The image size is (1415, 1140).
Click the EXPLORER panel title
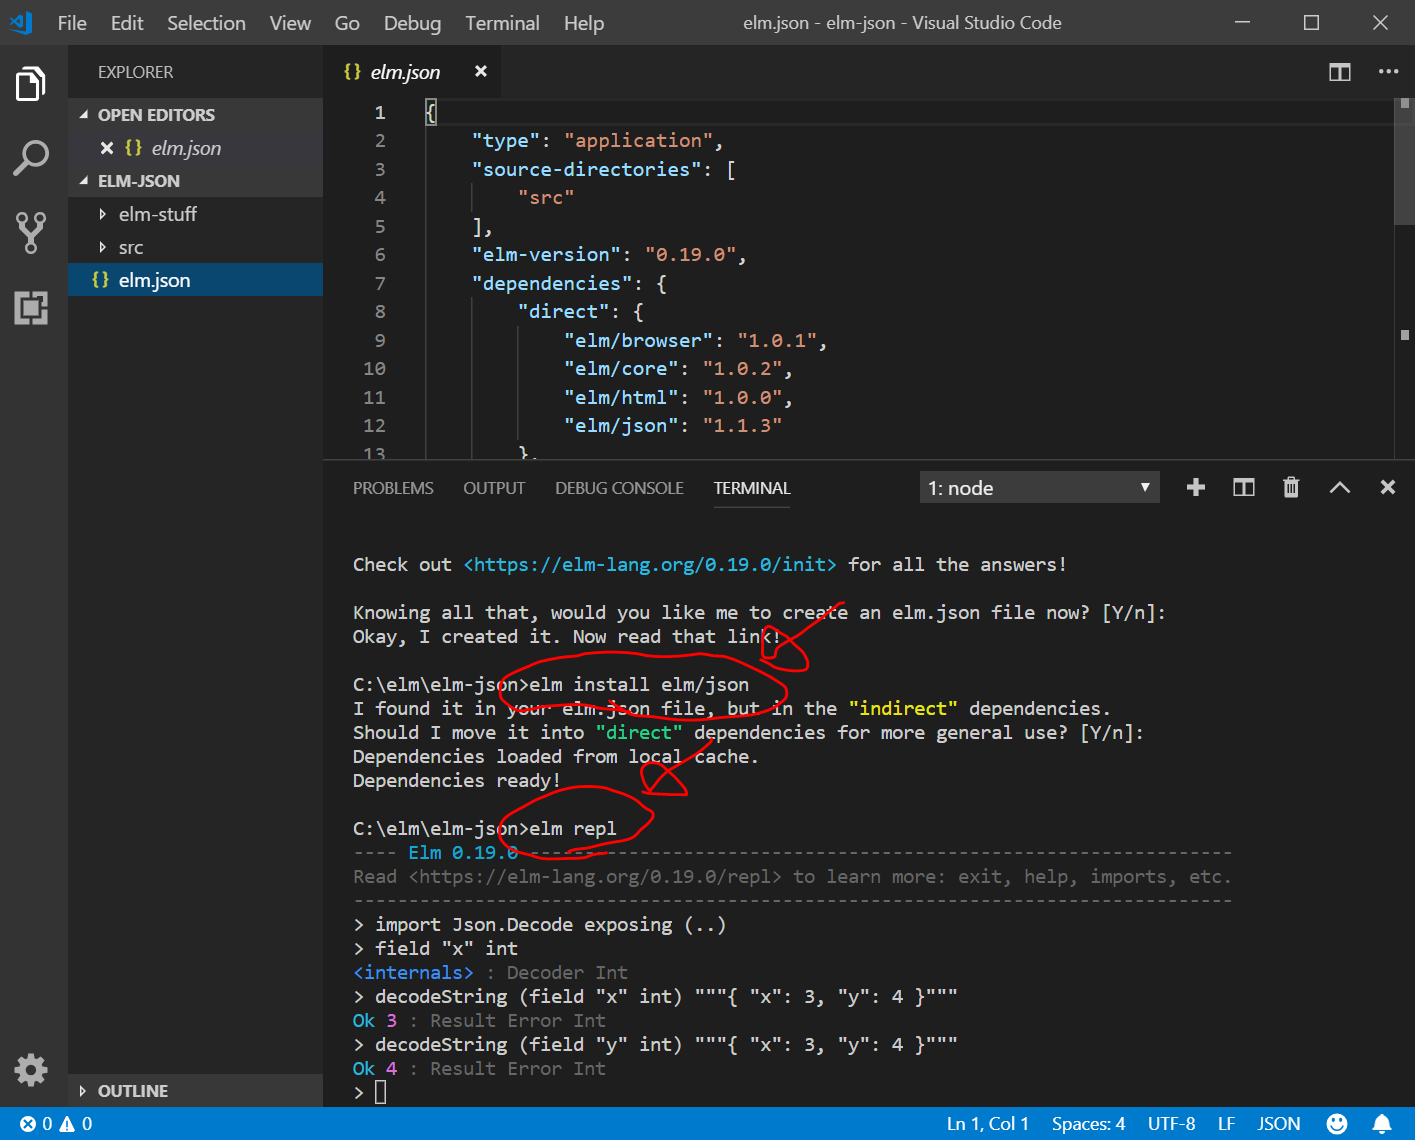(135, 72)
